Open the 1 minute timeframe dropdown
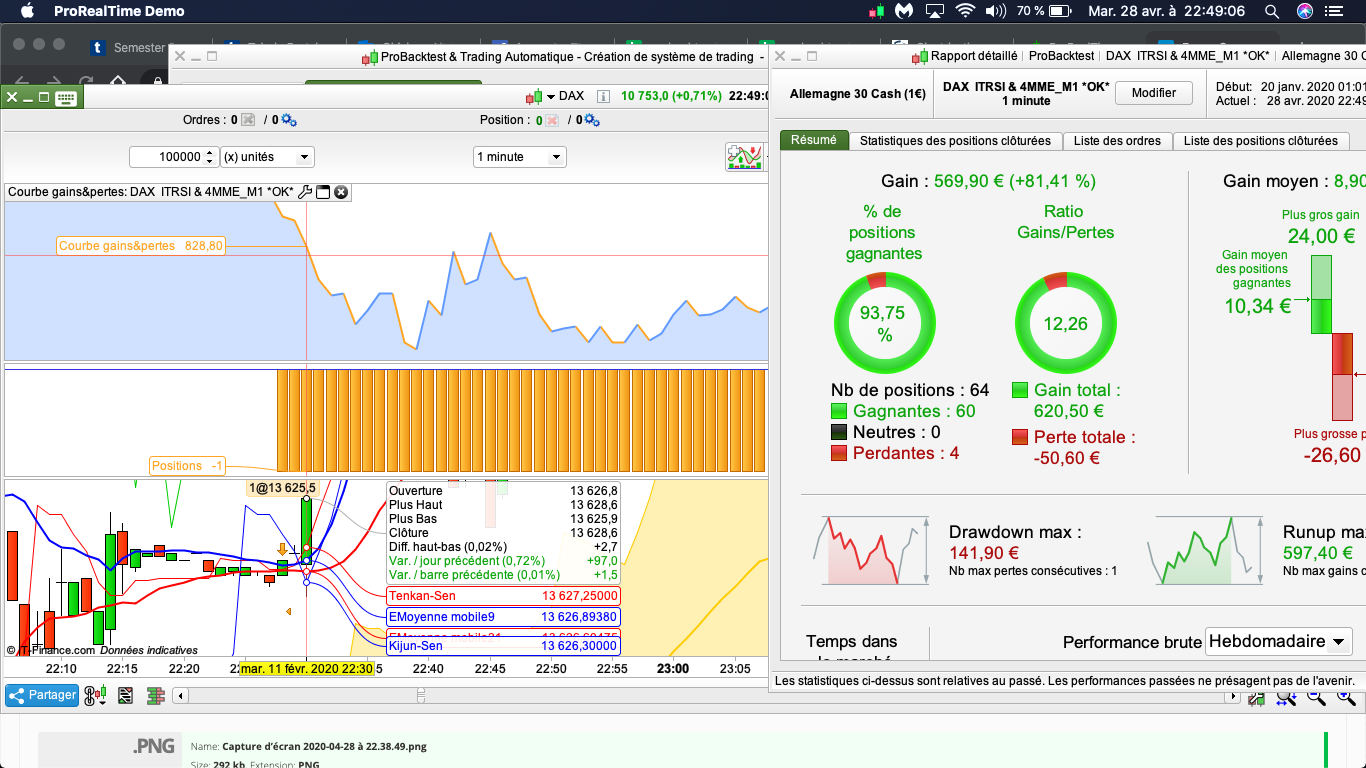This screenshot has width=1366, height=768. tap(520, 157)
